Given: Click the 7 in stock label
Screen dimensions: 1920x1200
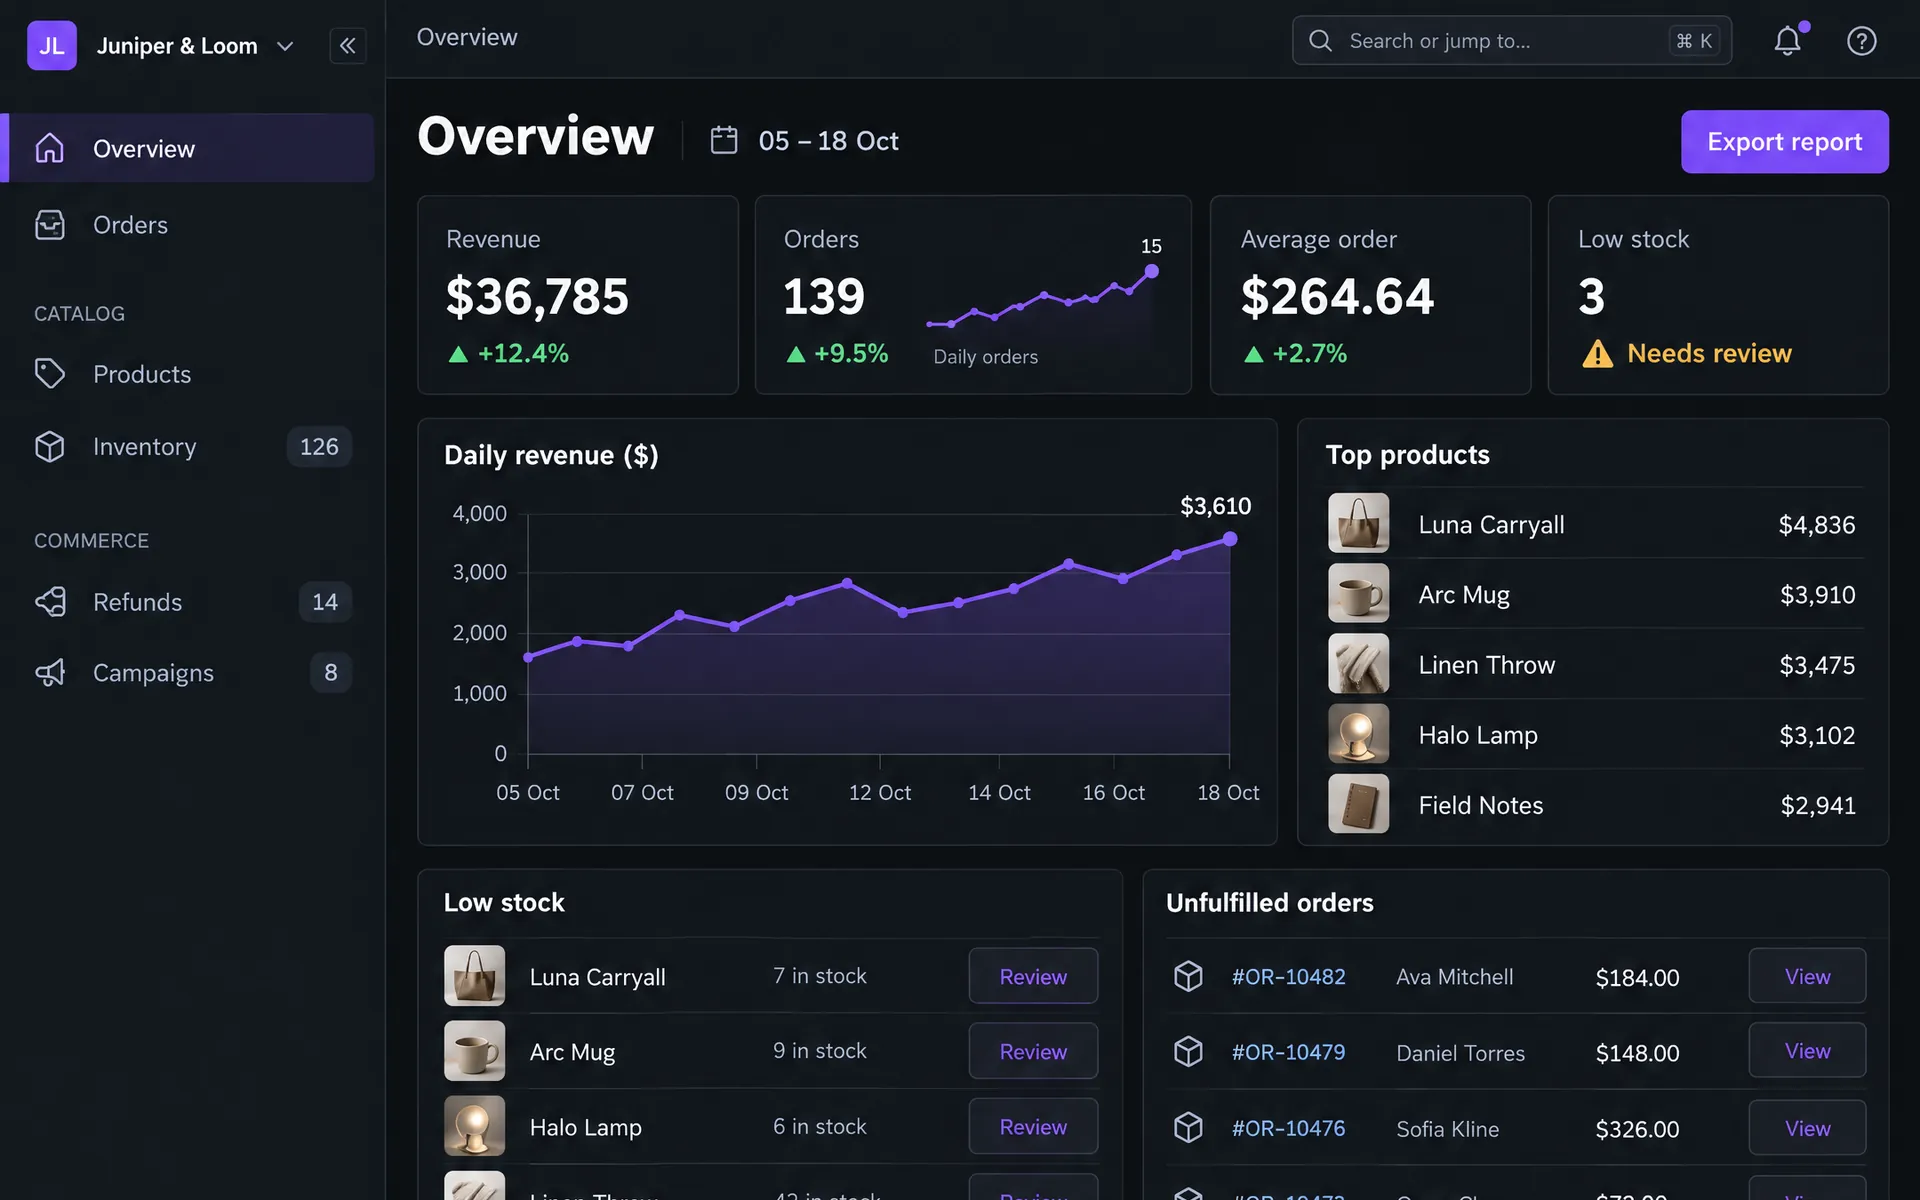Looking at the screenshot, I should [819, 976].
